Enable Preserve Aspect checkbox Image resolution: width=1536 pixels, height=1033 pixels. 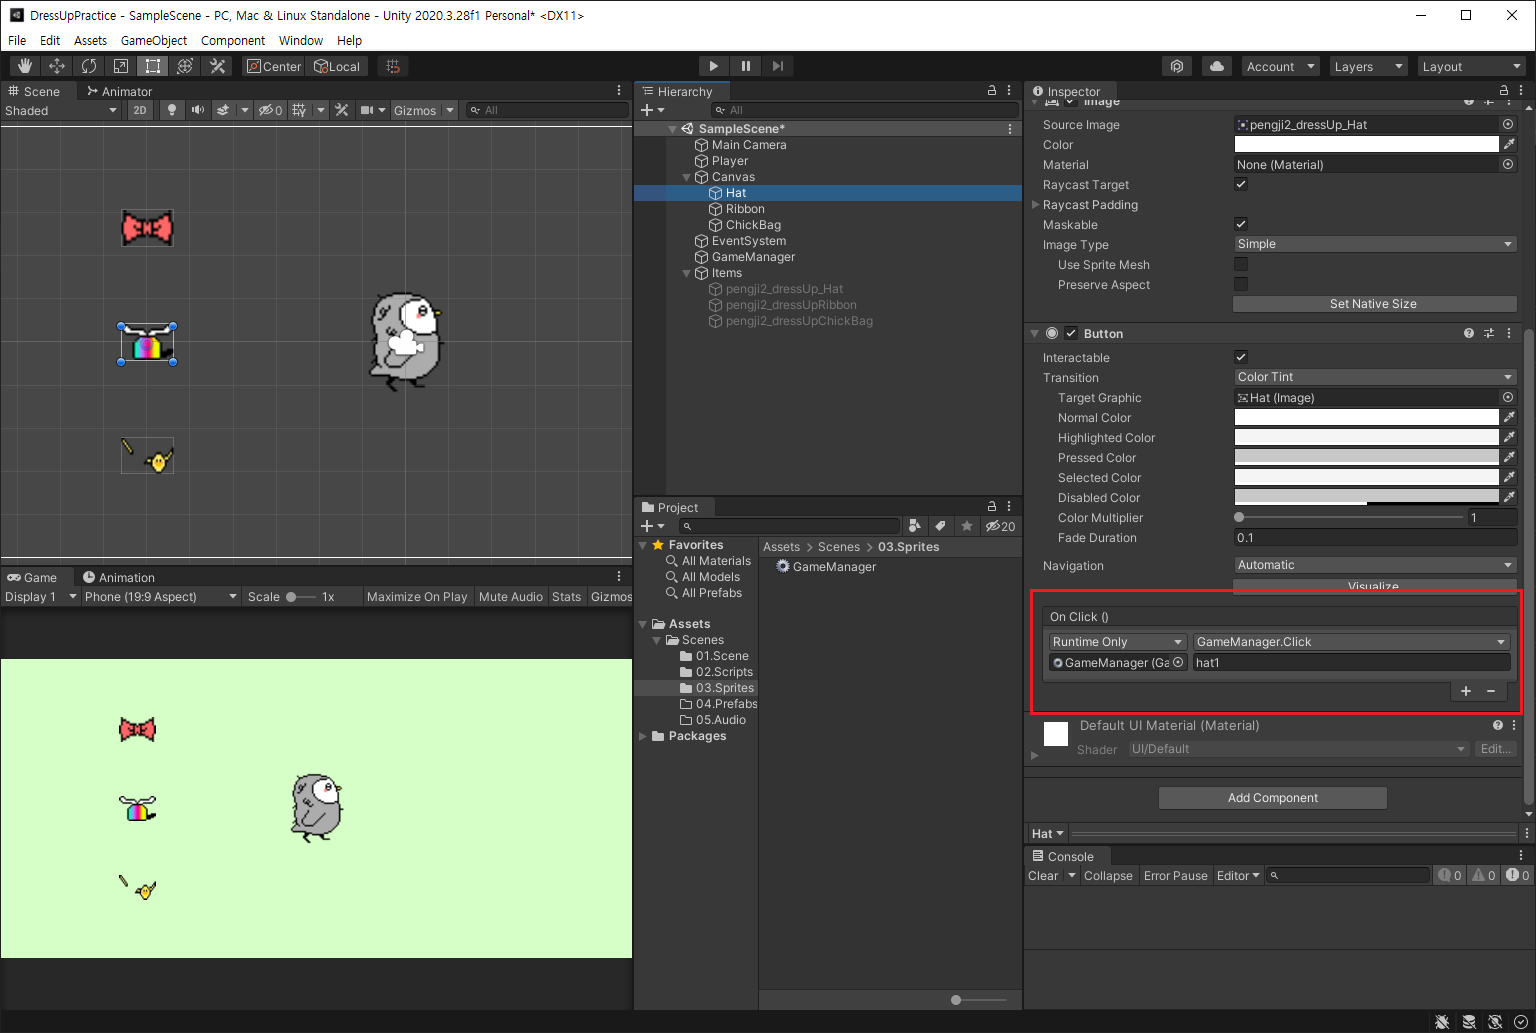(x=1241, y=284)
